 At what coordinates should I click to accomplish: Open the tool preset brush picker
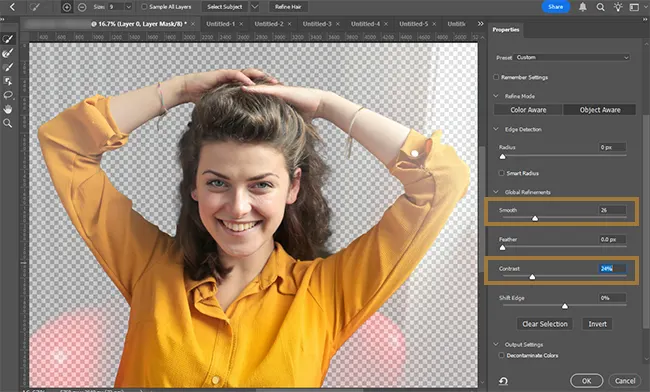[x=35, y=7]
